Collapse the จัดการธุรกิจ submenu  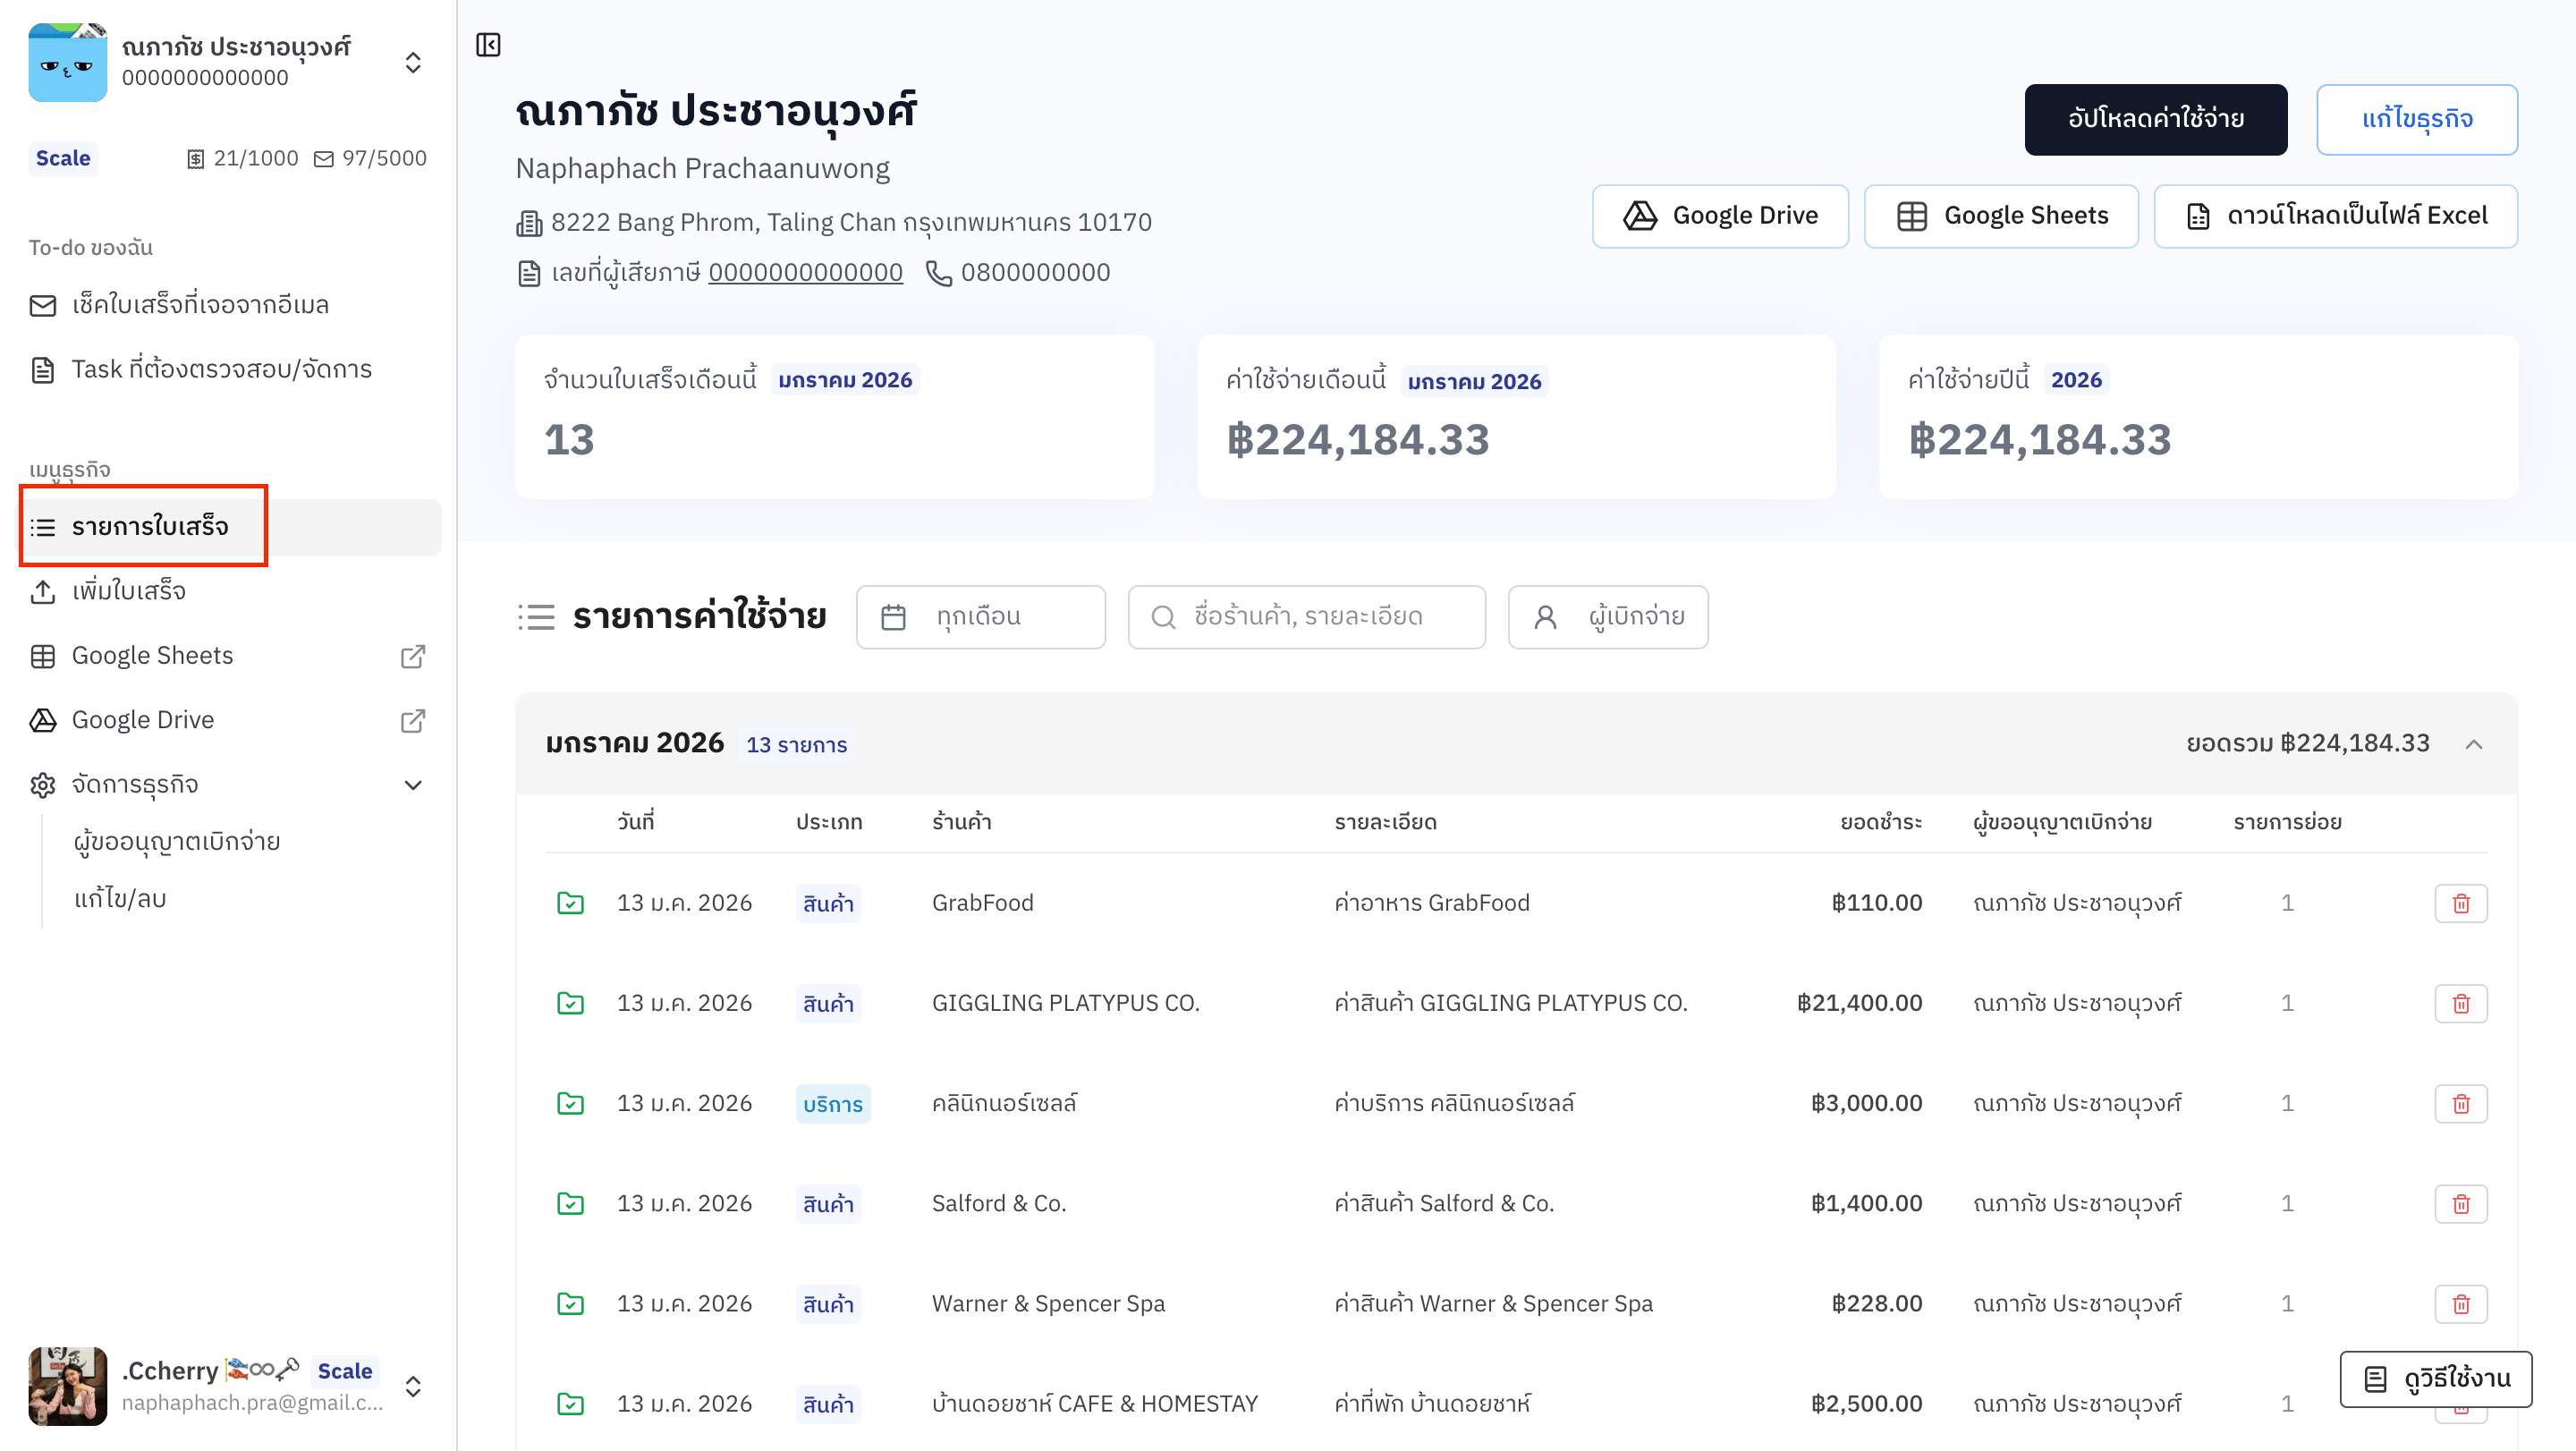413,785
